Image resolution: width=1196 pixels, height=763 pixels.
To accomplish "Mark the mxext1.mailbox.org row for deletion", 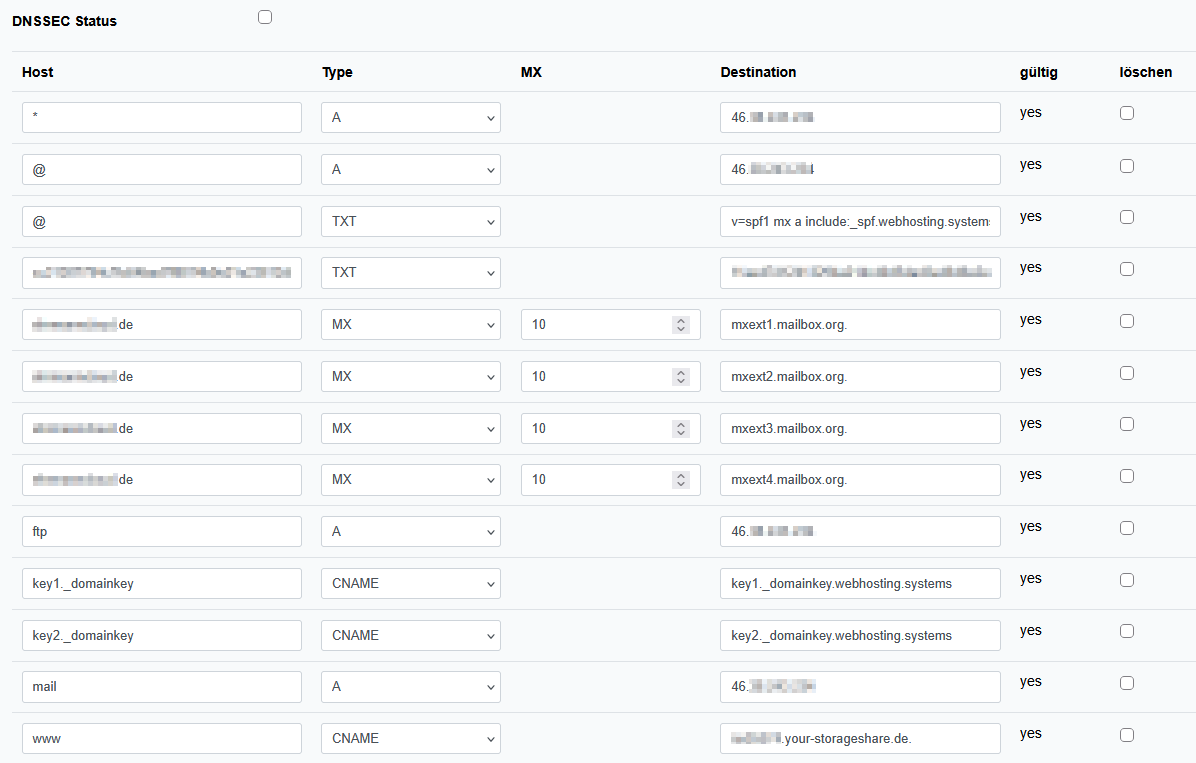I will click(1127, 321).
